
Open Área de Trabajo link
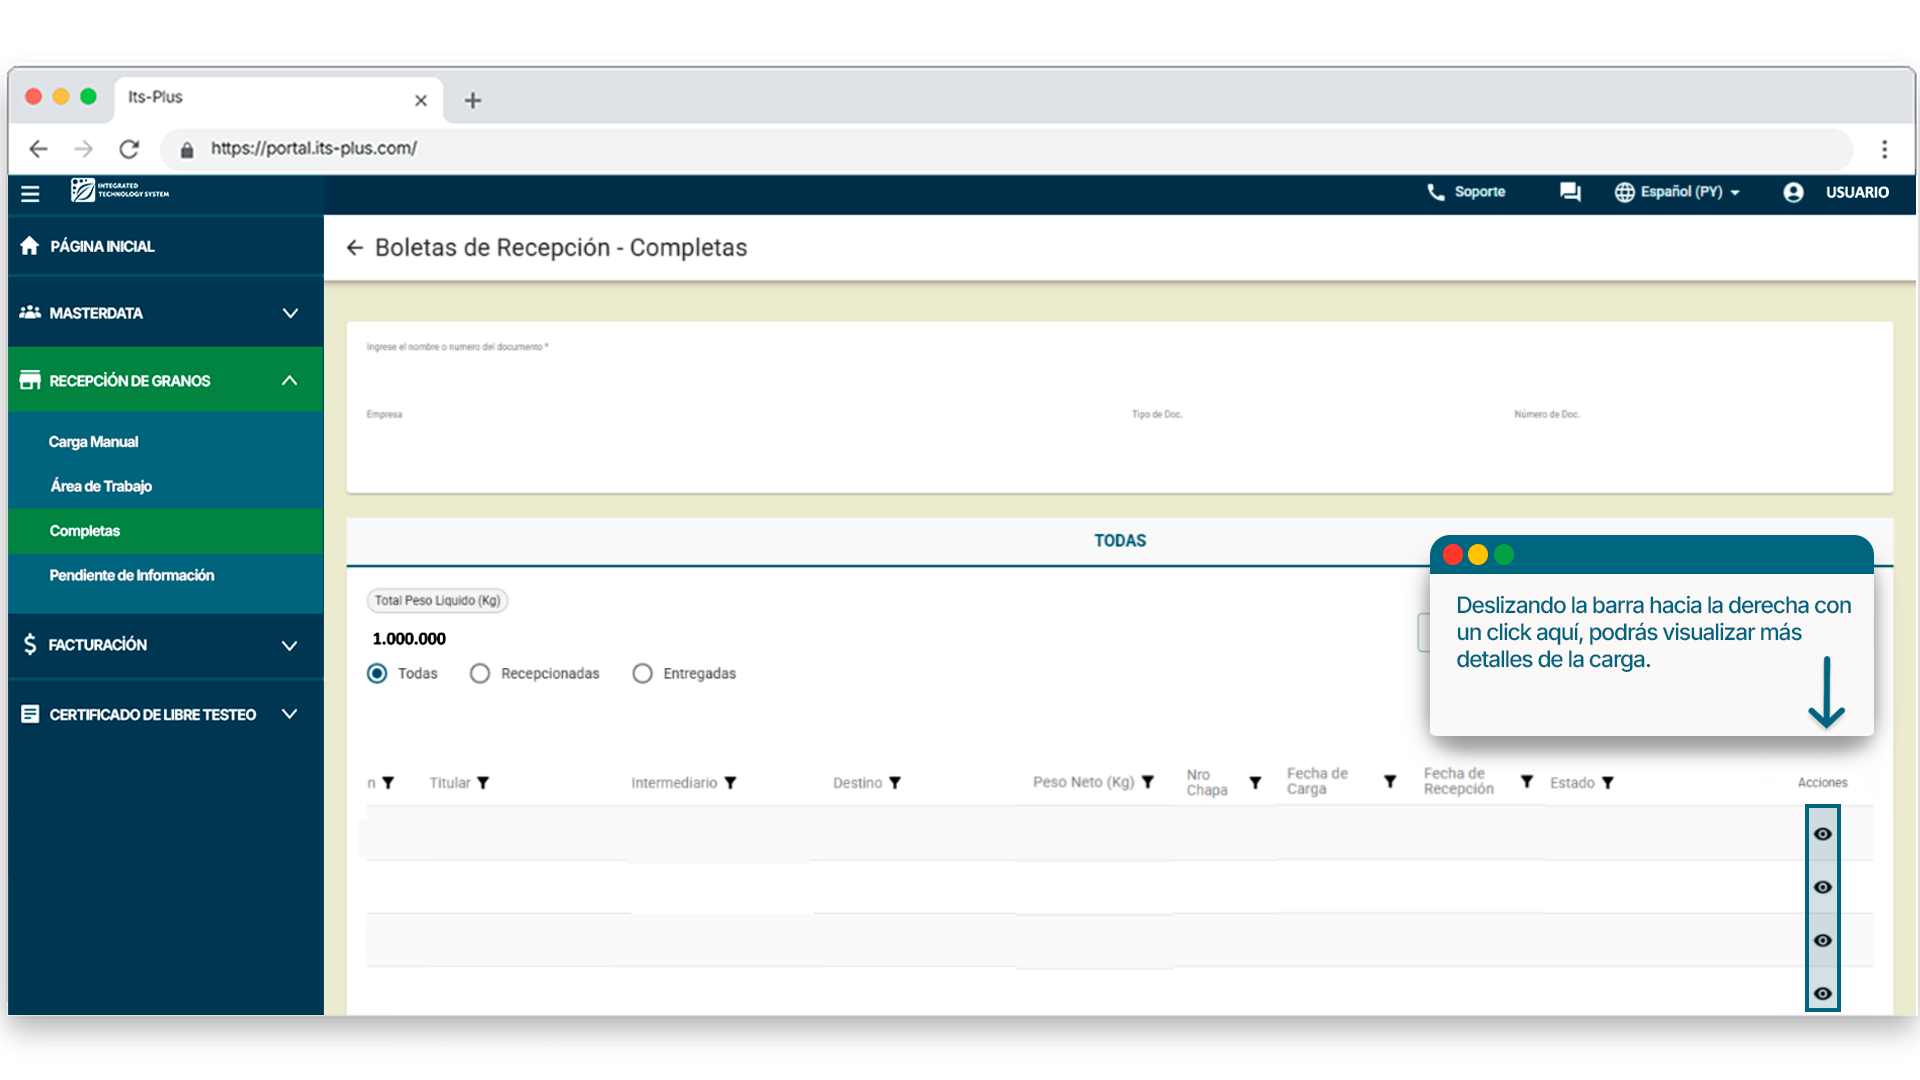click(101, 486)
